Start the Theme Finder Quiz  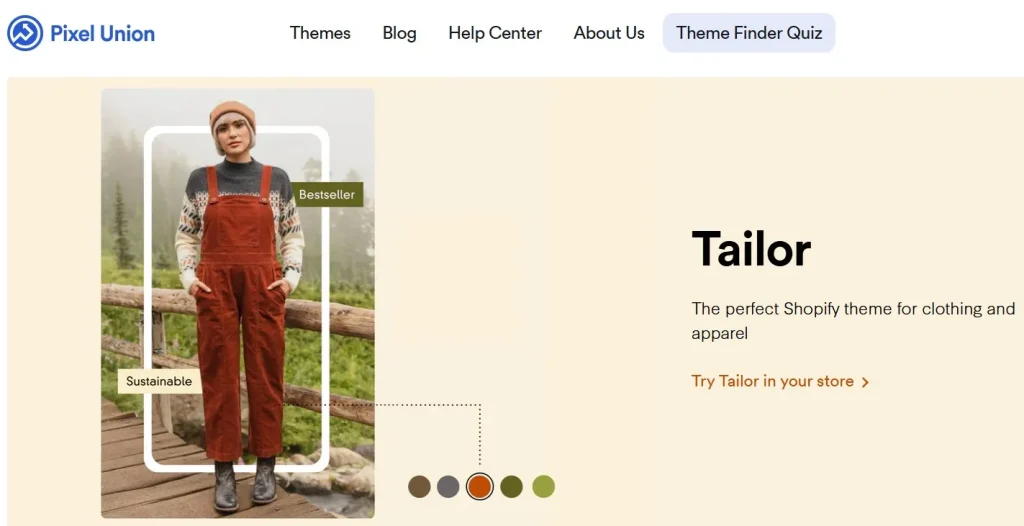click(x=749, y=33)
